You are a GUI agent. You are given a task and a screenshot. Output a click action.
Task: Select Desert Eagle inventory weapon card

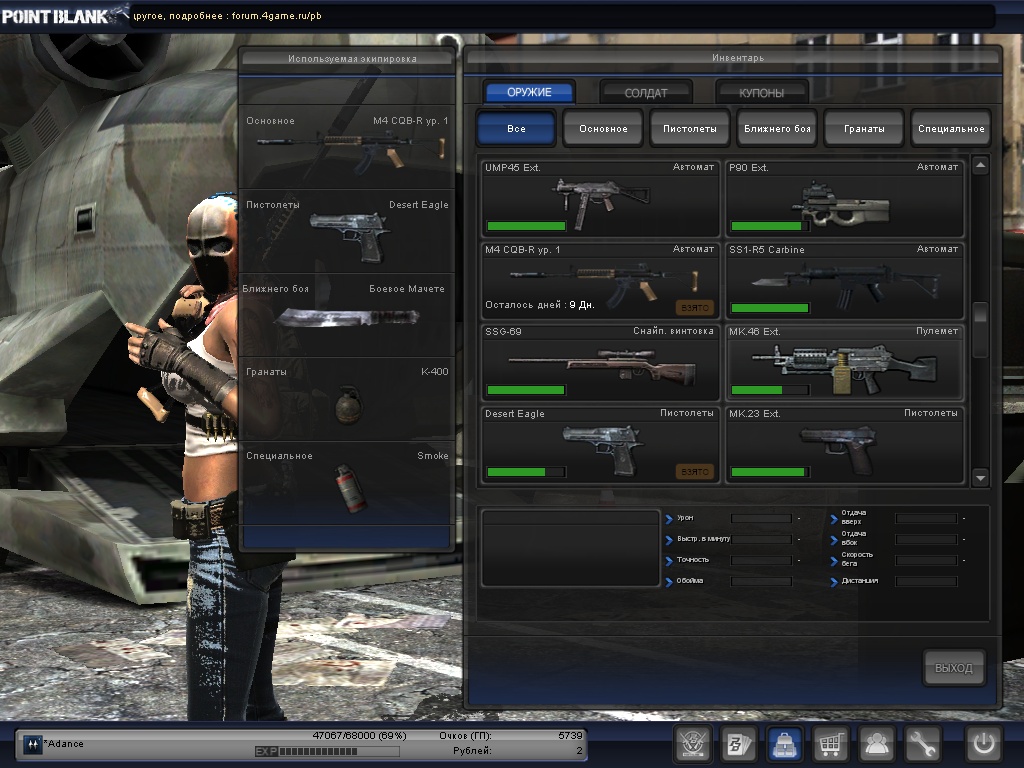pos(600,445)
